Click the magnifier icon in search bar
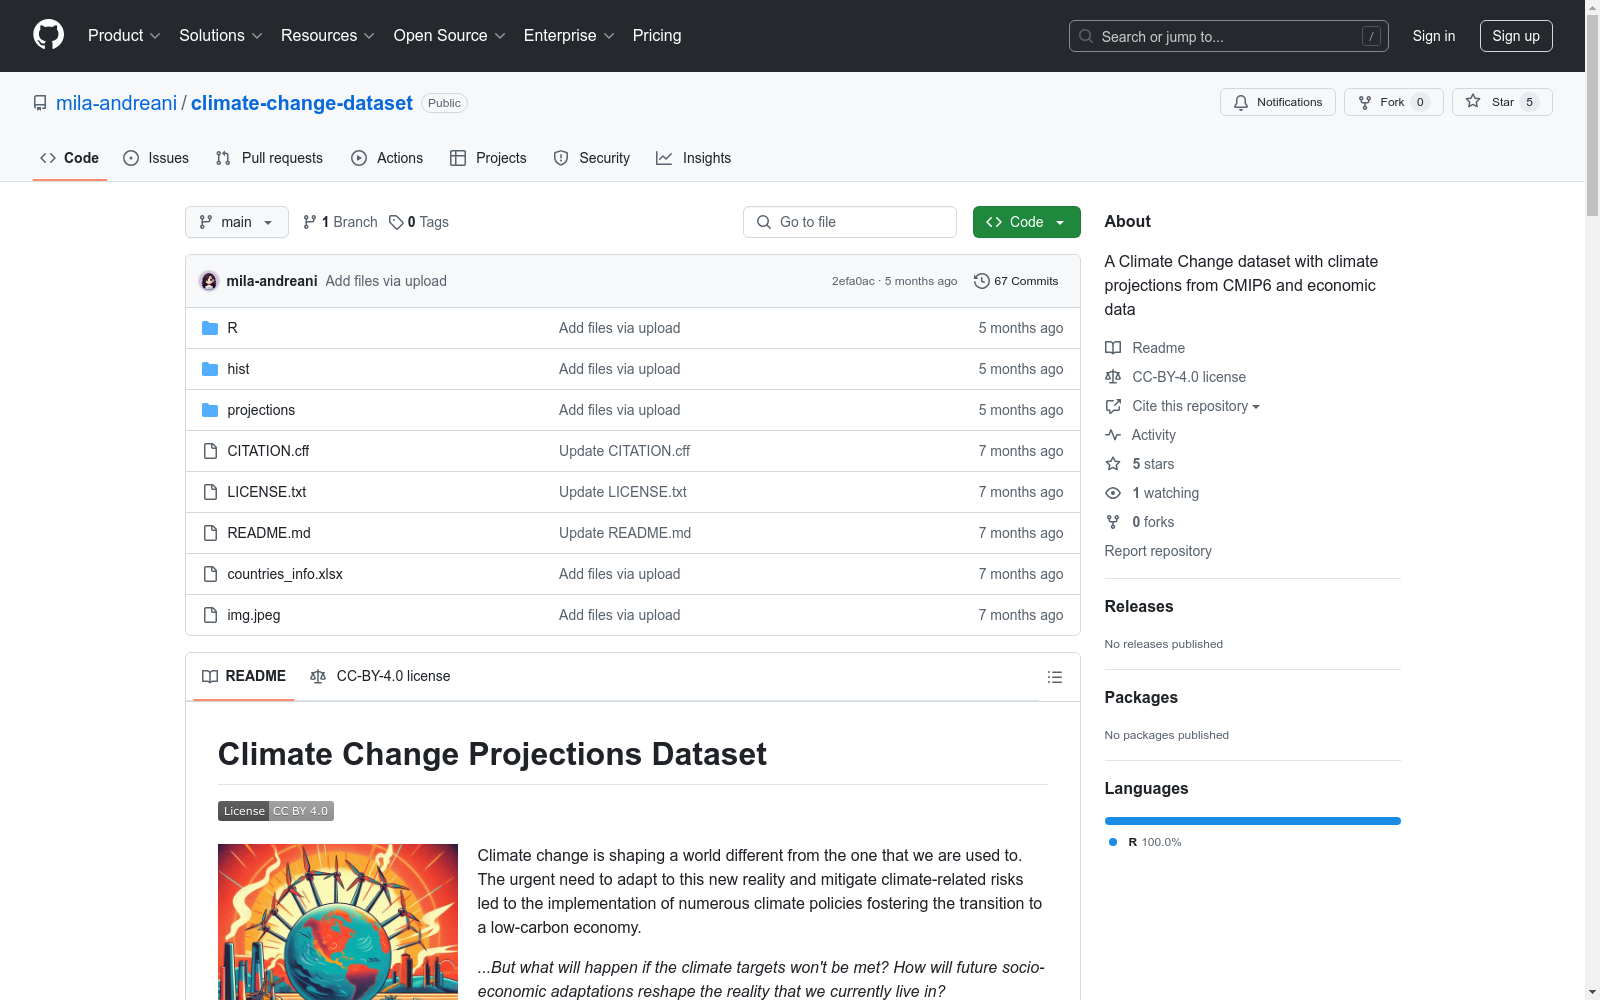Image resolution: width=1600 pixels, height=1000 pixels. [x=1086, y=36]
